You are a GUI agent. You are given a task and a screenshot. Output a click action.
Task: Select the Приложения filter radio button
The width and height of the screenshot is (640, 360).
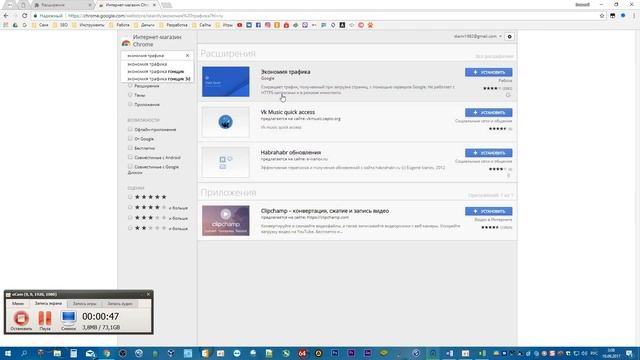pyautogui.click(x=130, y=104)
